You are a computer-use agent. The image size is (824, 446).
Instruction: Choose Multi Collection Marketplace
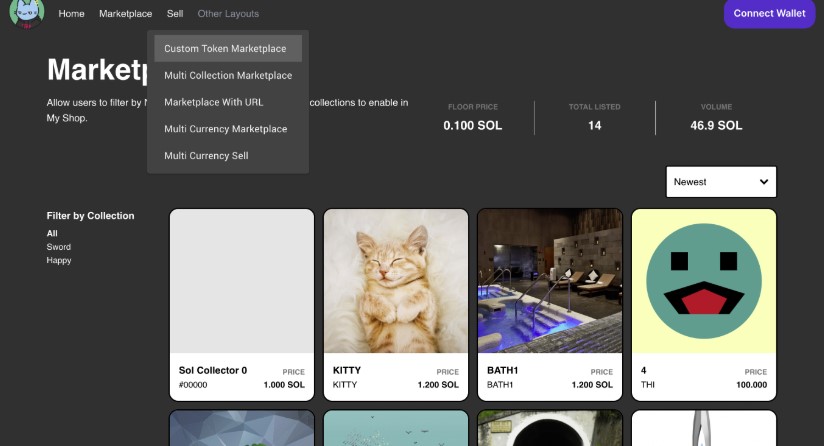coord(228,75)
